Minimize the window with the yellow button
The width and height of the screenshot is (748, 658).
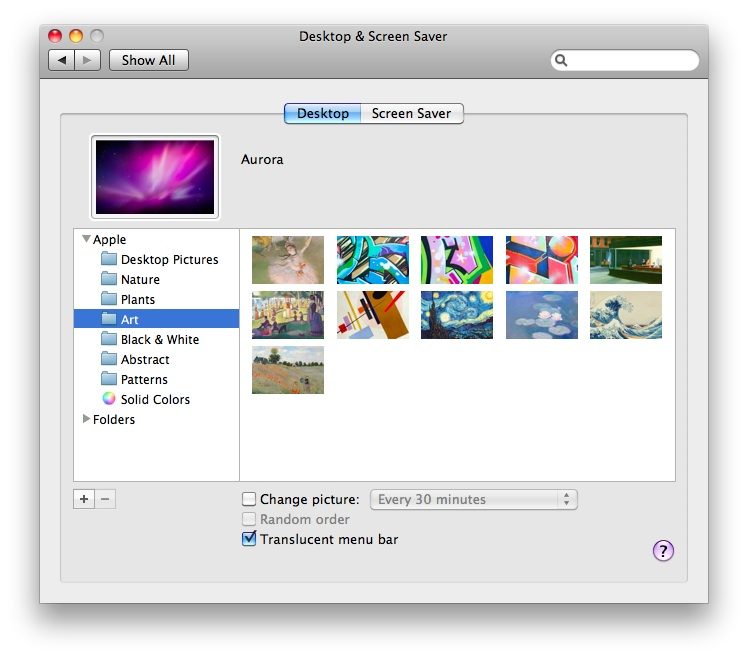point(76,36)
